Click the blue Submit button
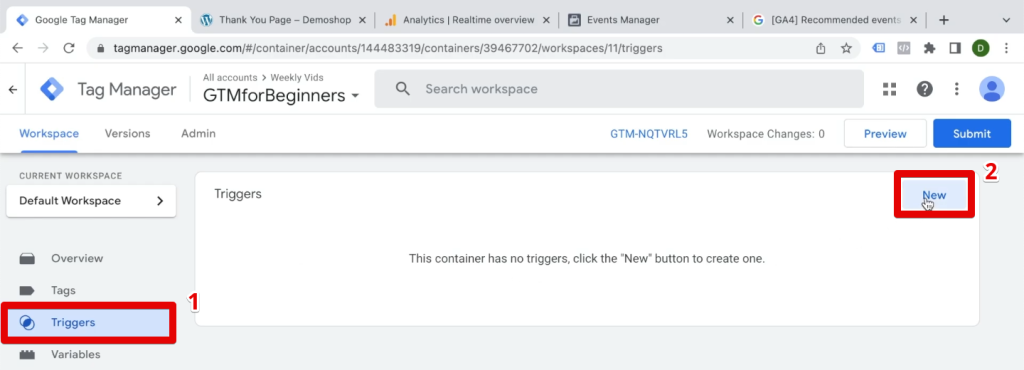The width and height of the screenshot is (1024, 370). [x=972, y=134]
